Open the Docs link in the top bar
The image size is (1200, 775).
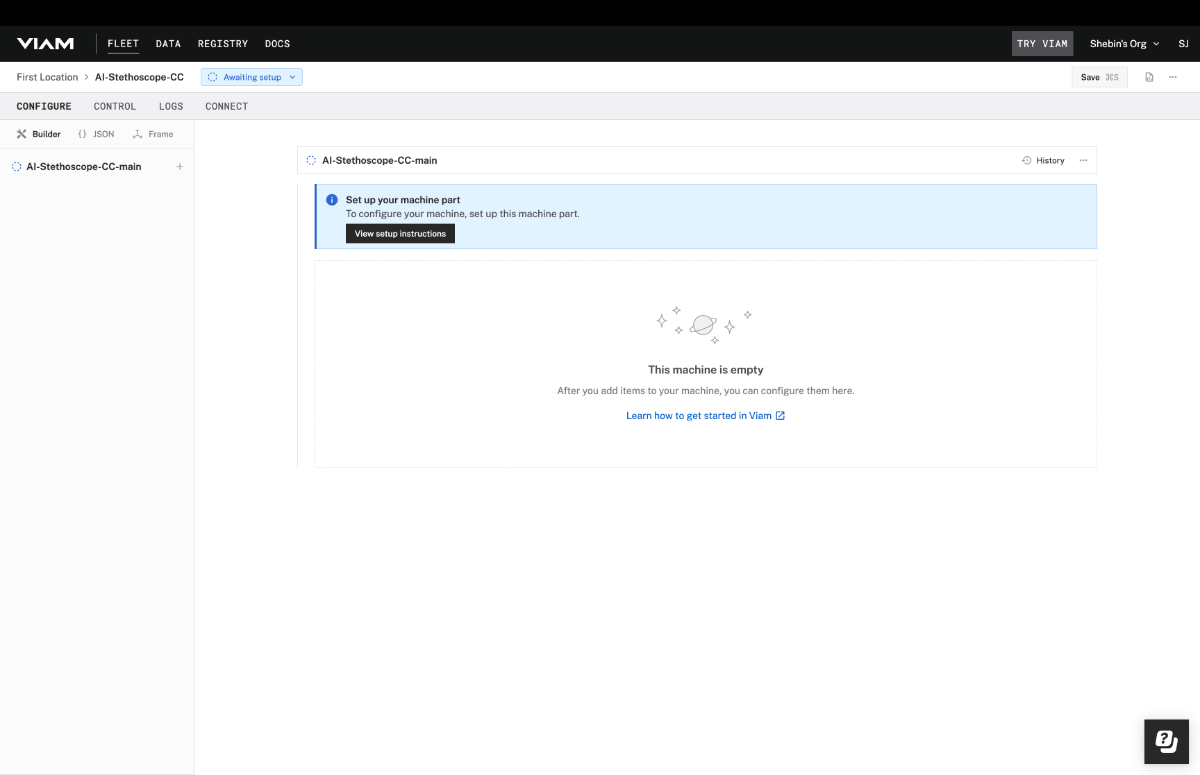click(277, 44)
